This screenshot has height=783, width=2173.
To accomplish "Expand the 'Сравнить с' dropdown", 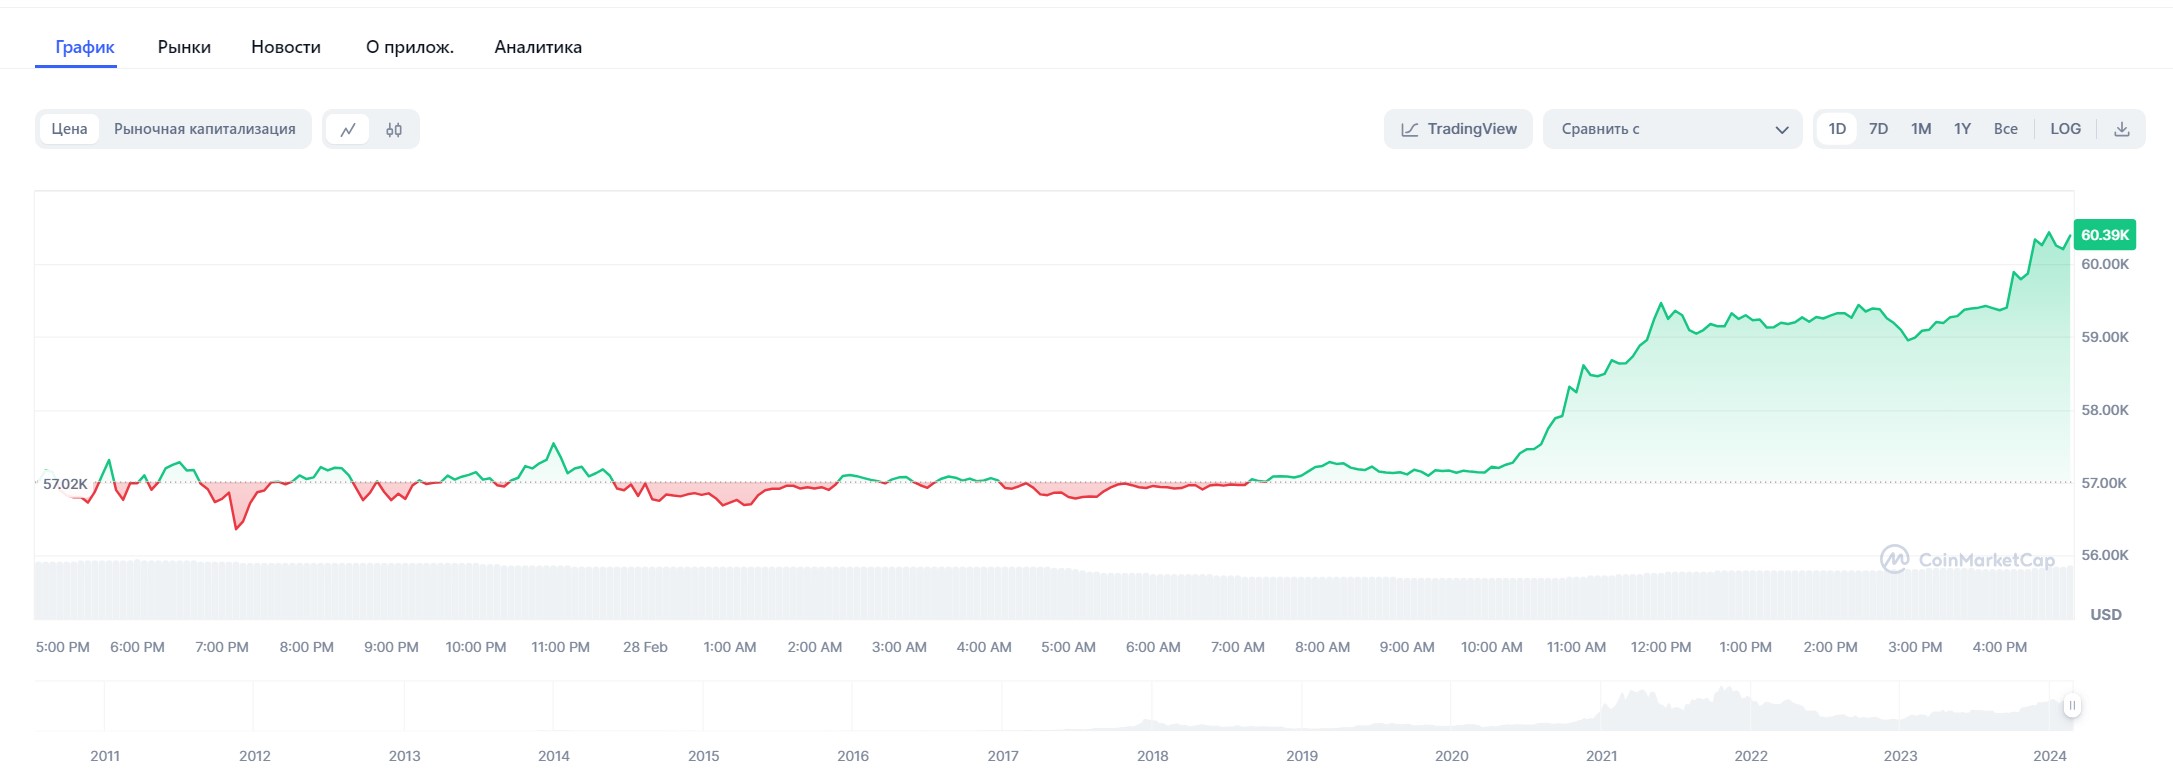I will pyautogui.click(x=1673, y=129).
